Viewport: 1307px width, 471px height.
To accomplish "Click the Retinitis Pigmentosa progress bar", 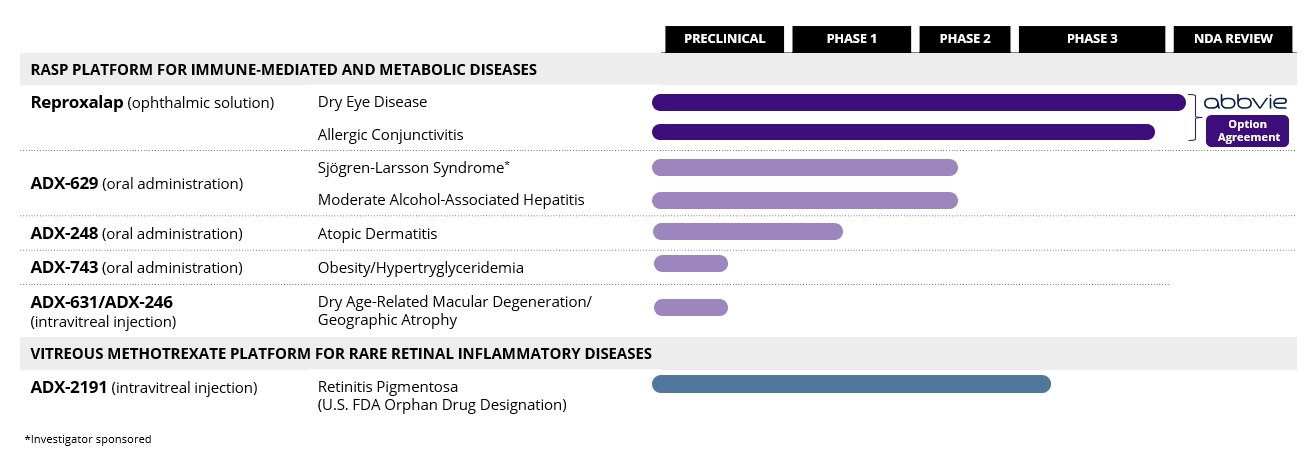I will coord(850,384).
